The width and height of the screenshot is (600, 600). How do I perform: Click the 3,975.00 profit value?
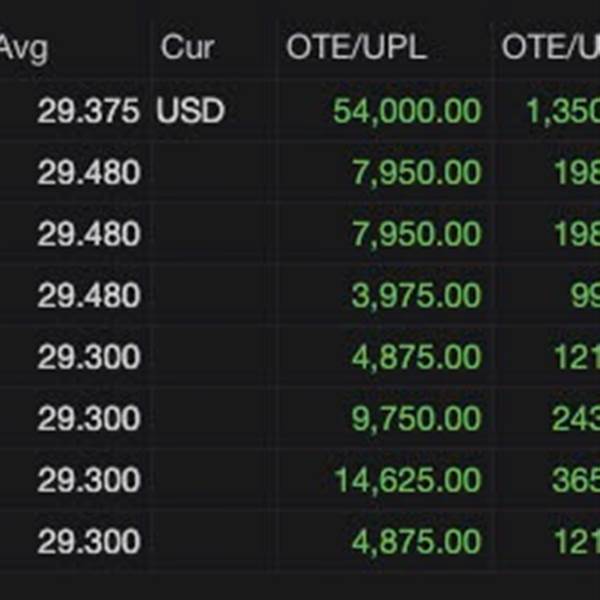coord(416,295)
